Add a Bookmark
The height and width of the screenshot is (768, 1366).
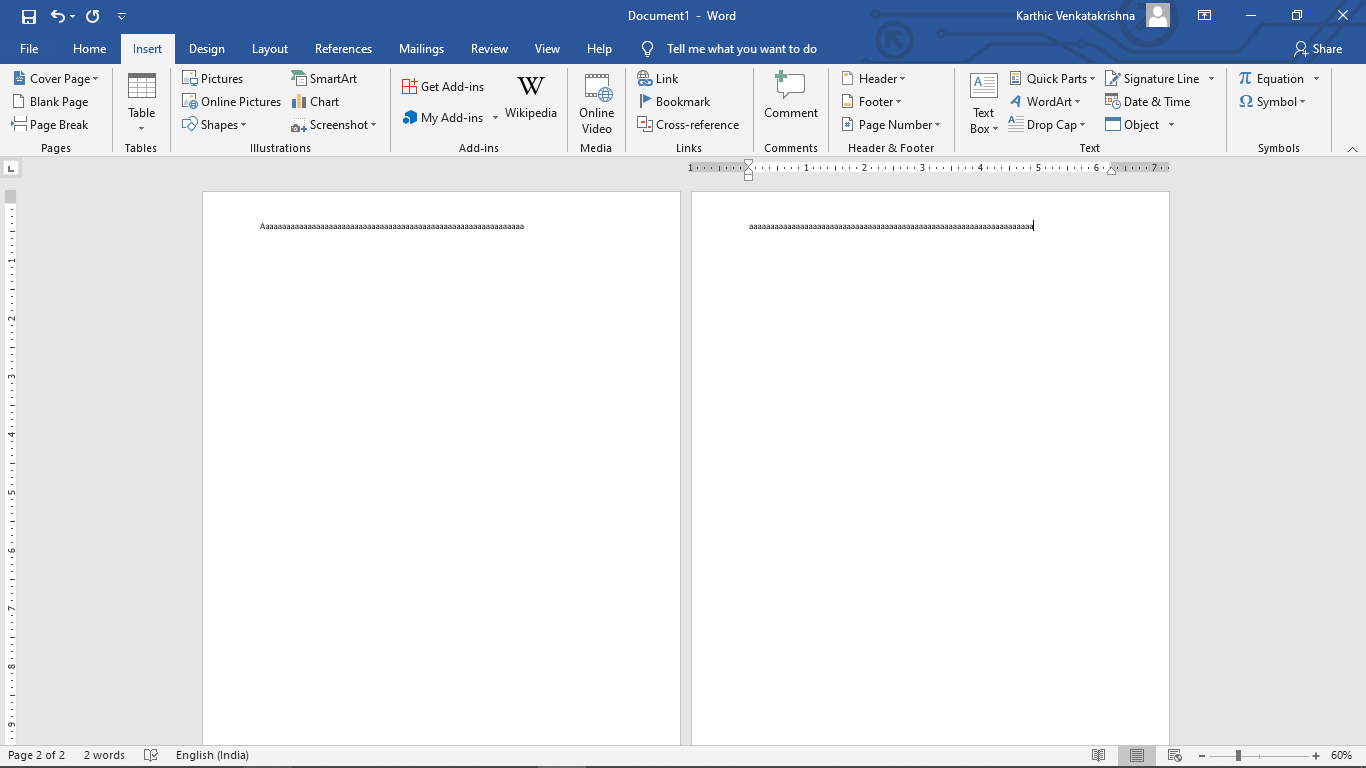[674, 101]
